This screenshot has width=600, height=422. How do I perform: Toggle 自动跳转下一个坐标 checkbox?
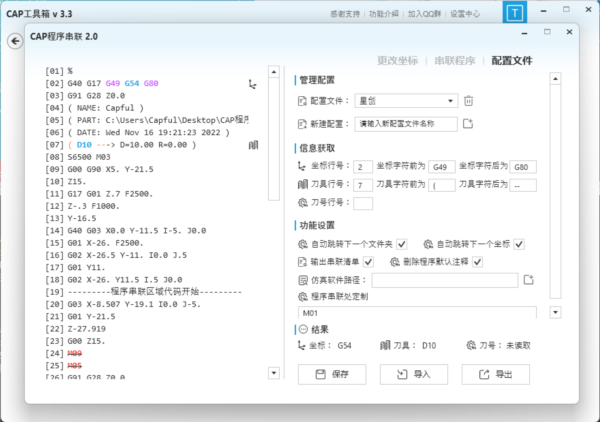(x=519, y=244)
